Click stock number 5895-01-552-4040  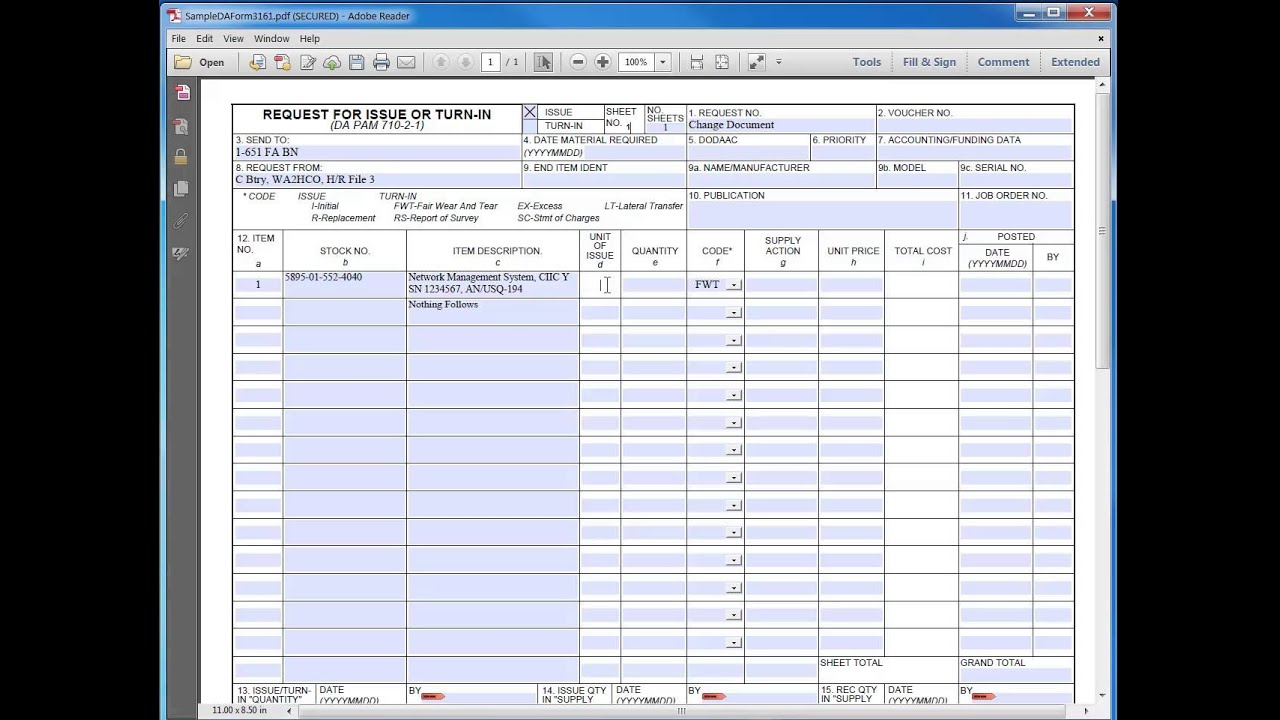point(323,277)
